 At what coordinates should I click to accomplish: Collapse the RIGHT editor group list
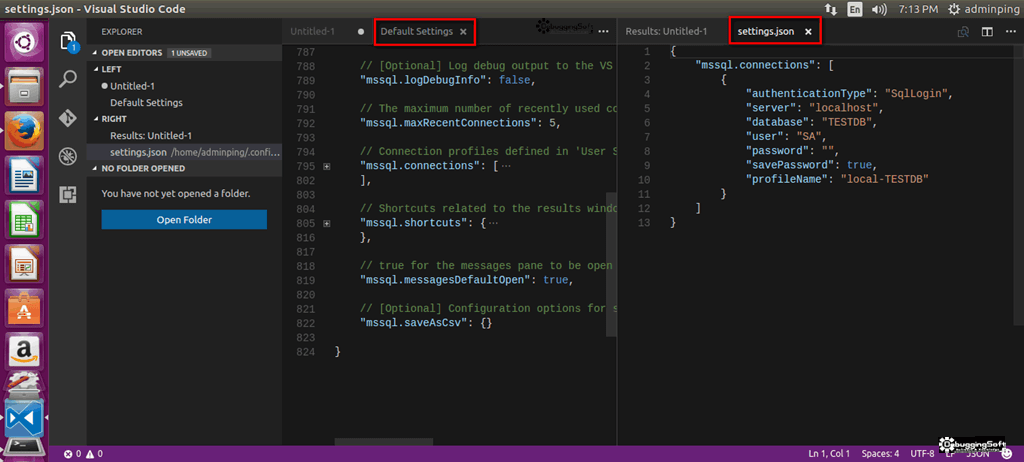114,119
